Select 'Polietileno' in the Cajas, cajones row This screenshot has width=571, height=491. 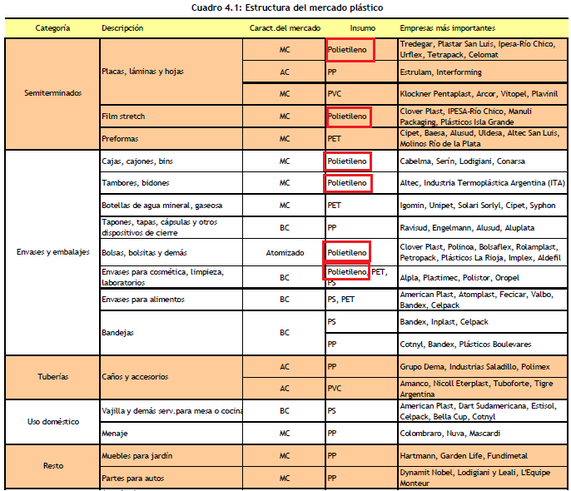pyautogui.click(x=347, y=161)
